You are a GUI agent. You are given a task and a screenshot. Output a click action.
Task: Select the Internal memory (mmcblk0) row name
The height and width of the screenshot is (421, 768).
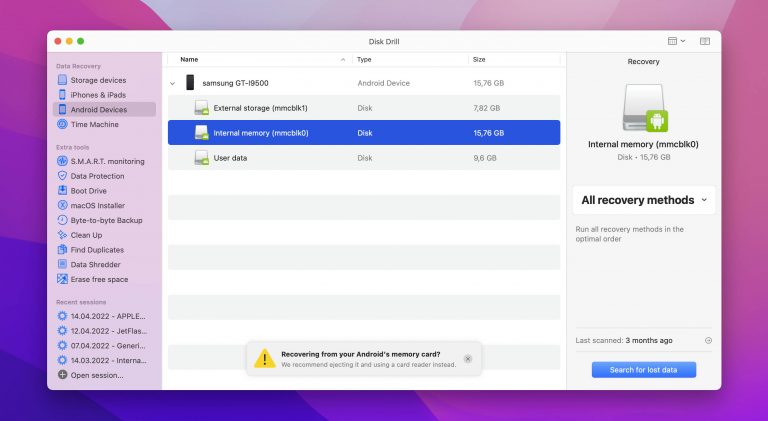[x=261, y=133]
